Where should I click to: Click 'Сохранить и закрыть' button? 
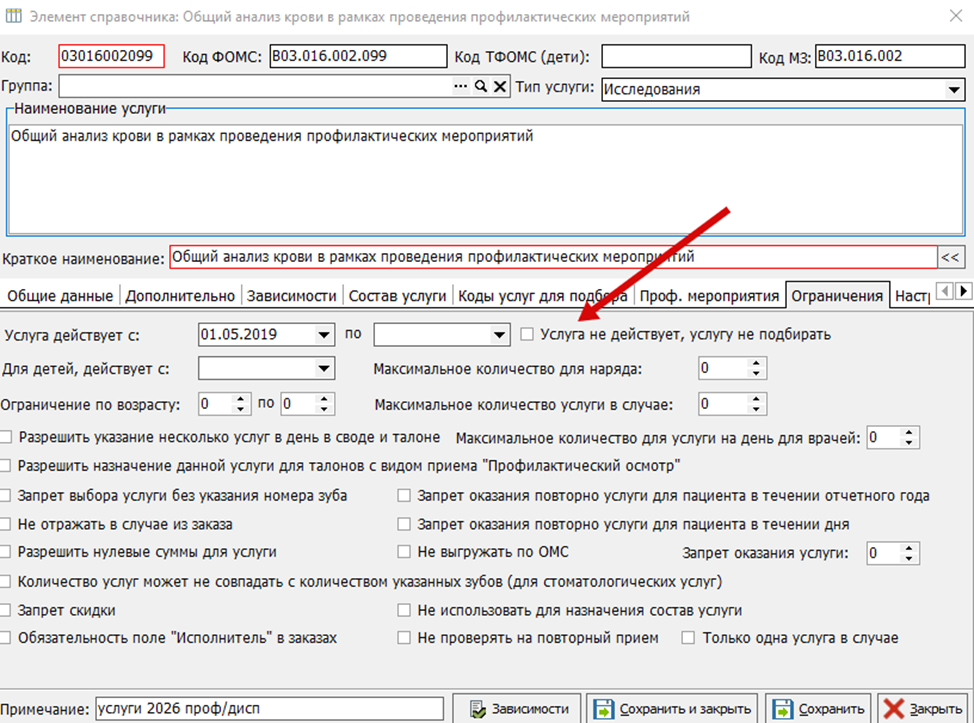(672, 709)
